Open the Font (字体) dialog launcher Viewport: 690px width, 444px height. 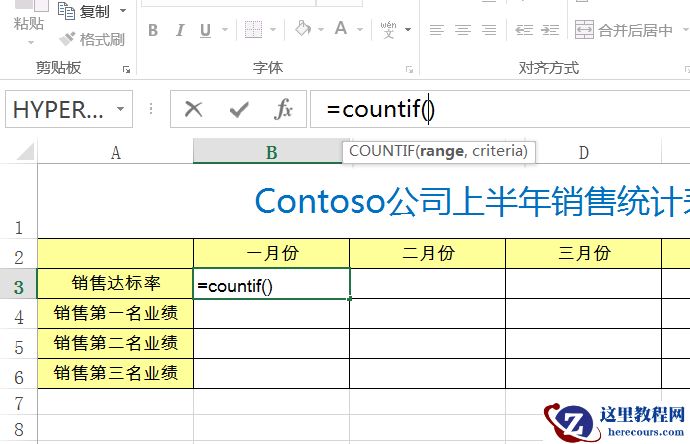tap(410, 70)
